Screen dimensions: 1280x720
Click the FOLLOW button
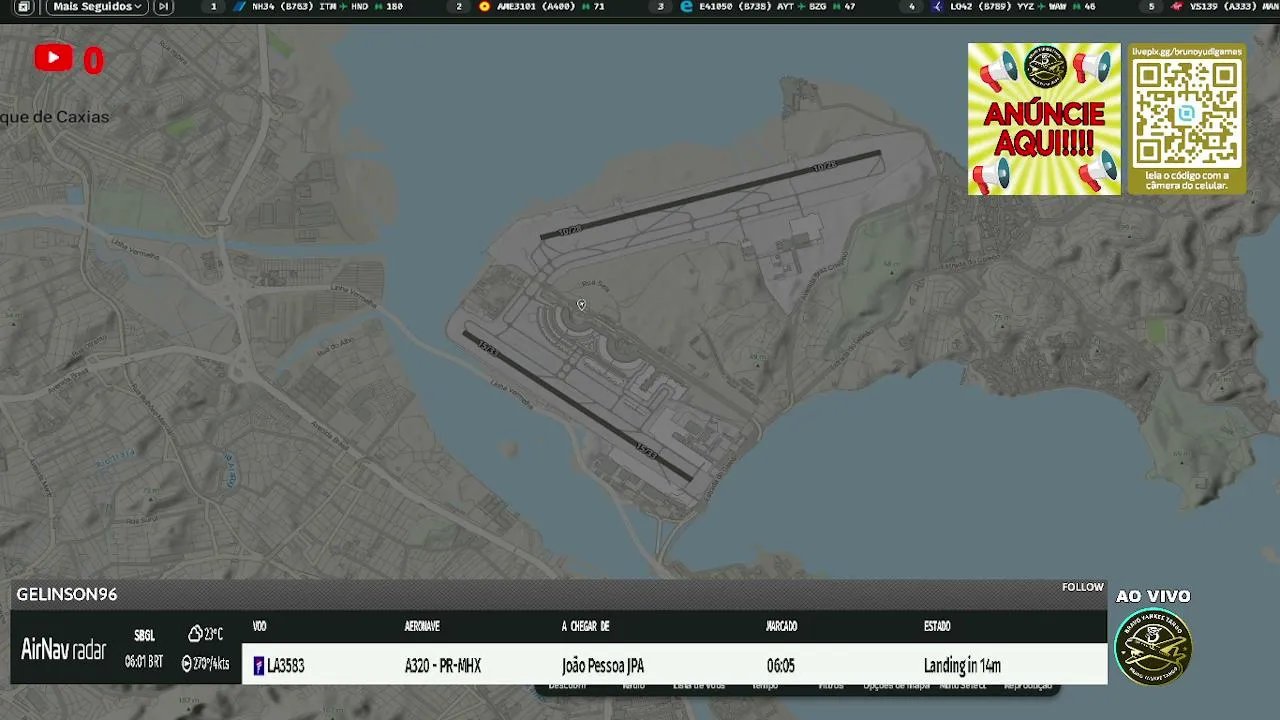(1083, 587)
